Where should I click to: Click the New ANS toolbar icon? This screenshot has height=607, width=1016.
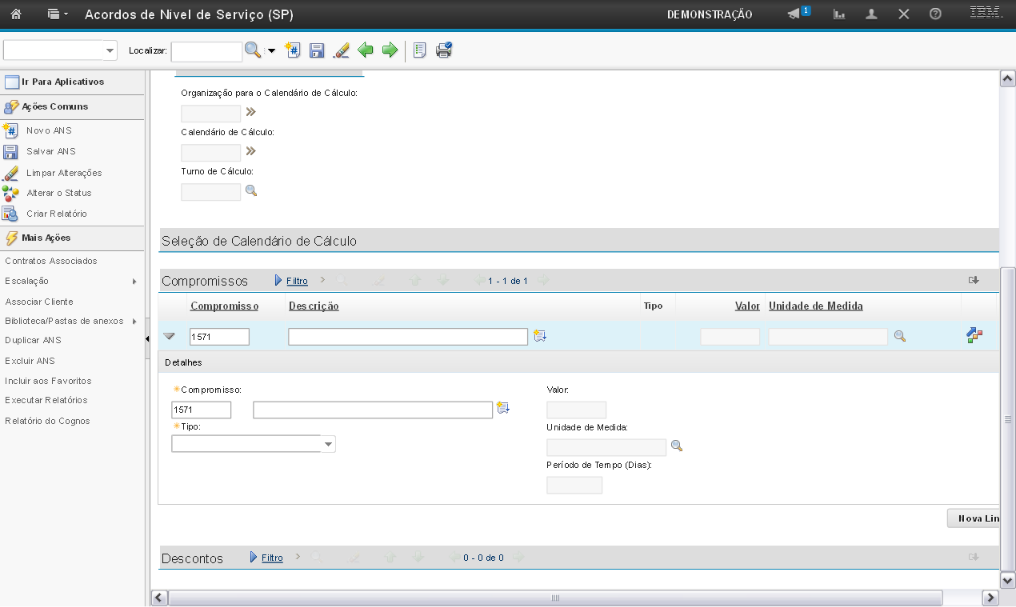(293, 51)
